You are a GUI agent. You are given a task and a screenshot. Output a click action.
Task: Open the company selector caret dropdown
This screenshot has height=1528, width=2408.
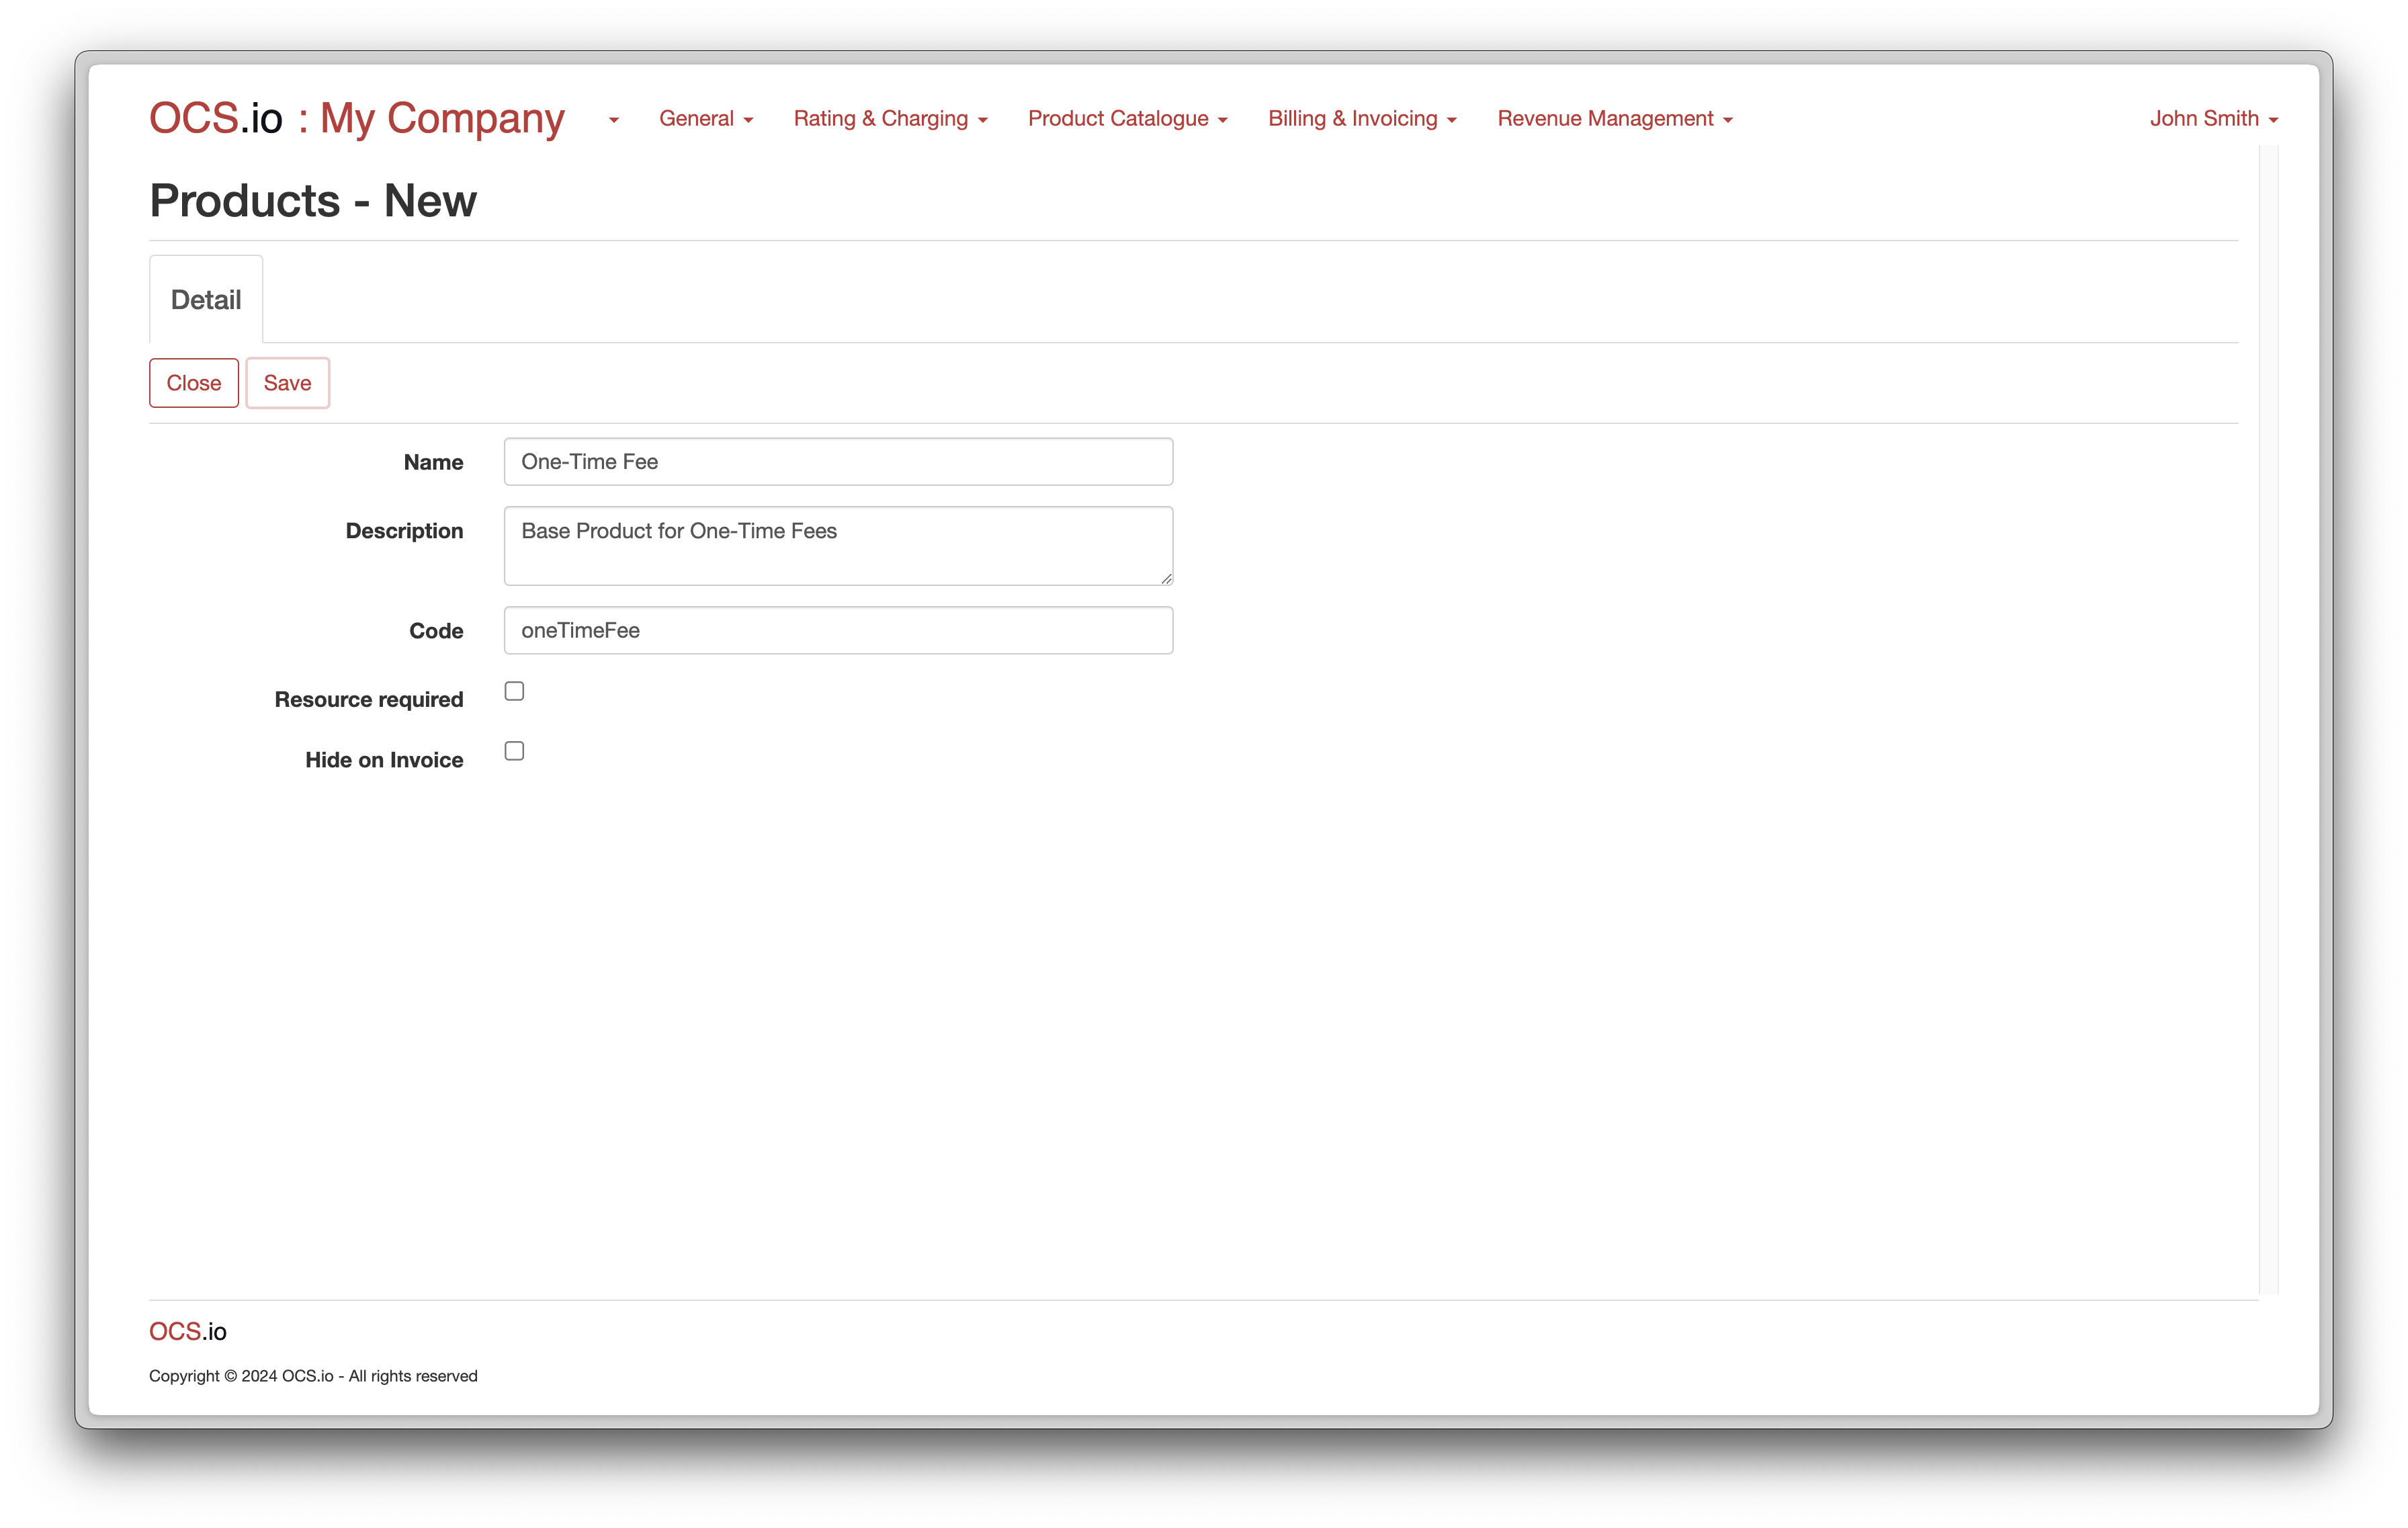613,120
